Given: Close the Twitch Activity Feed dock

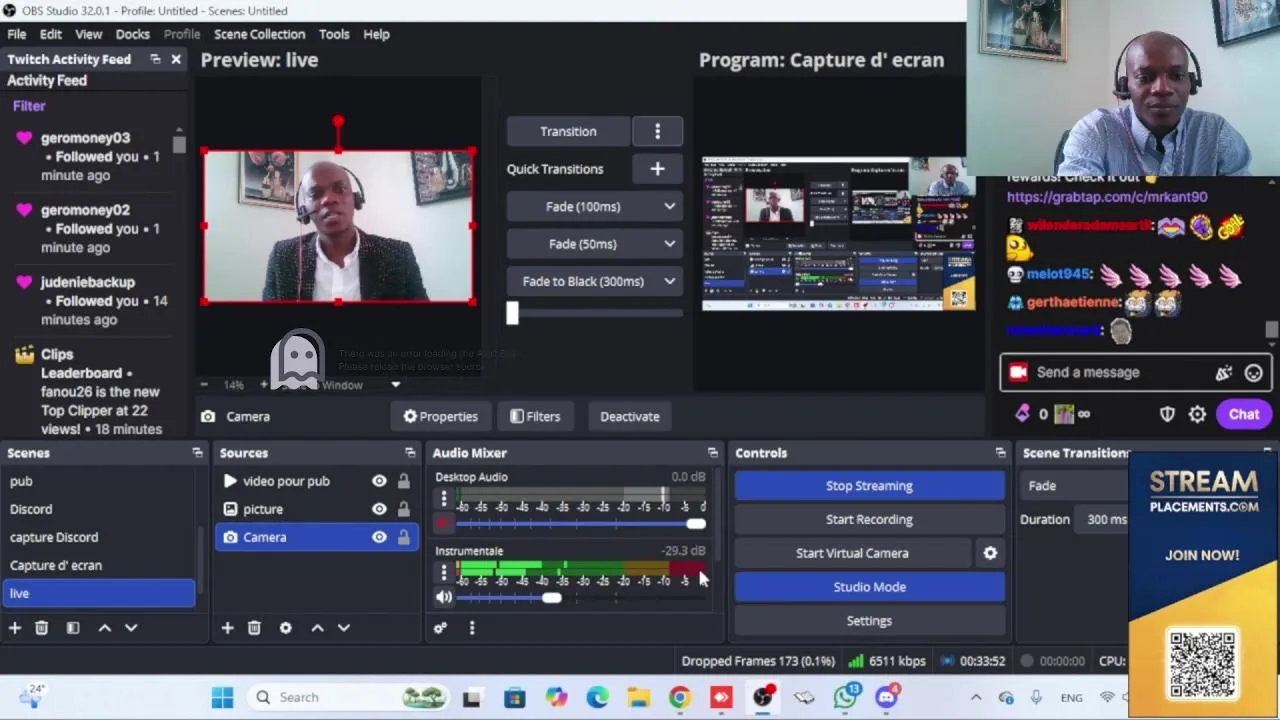Looking at the screenshot, I should [x=176, y=59].
